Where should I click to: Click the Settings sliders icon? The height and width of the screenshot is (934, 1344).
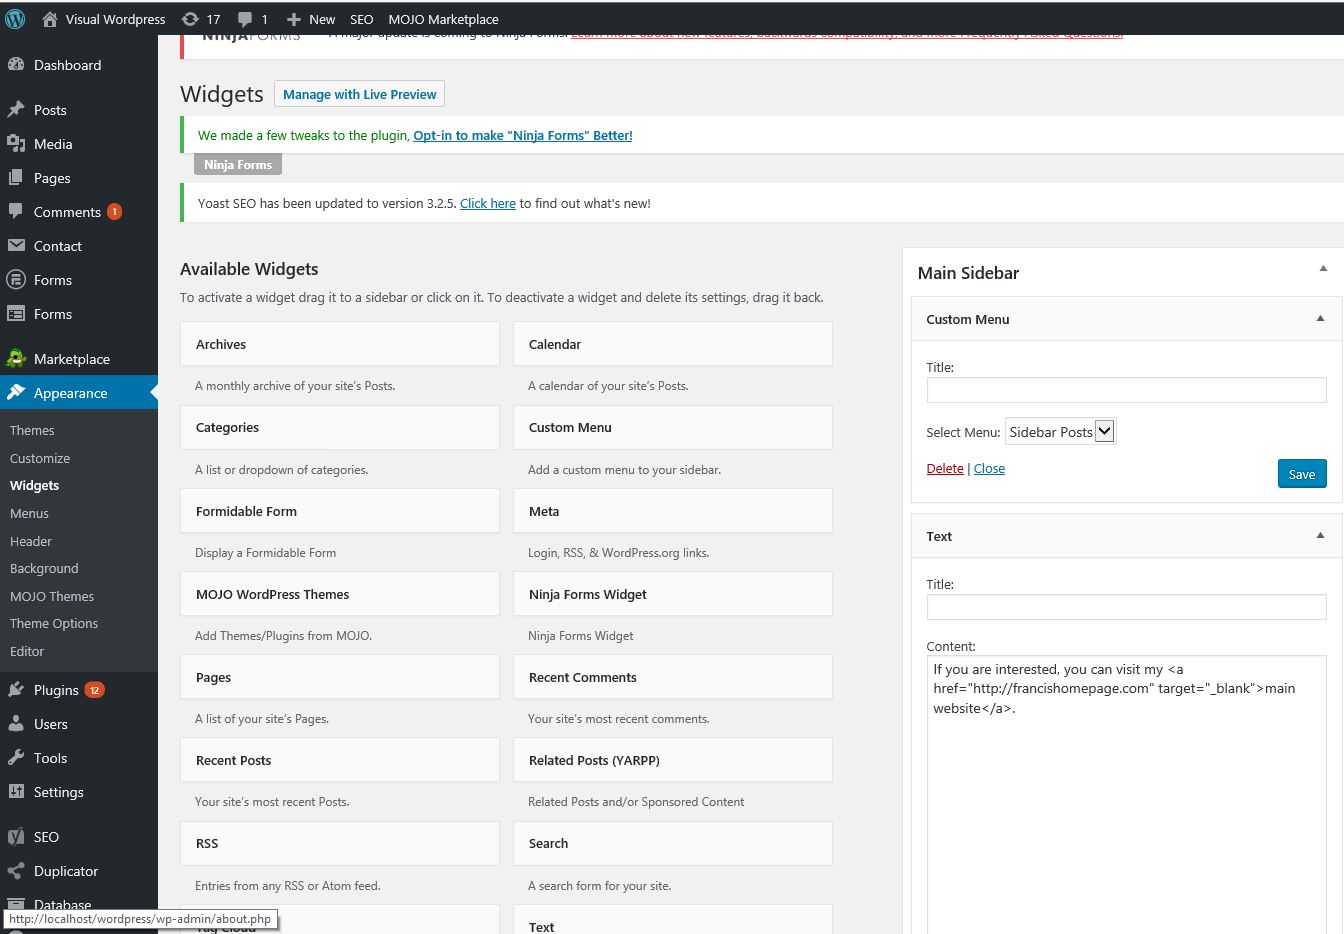[16, 792]
